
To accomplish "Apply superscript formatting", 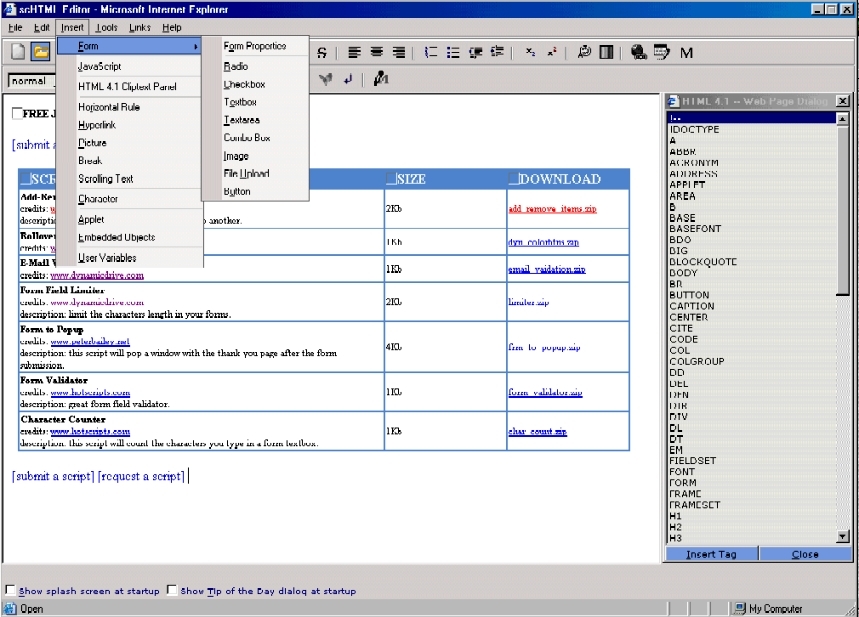I will pyautogui.click(x=552, y=53).
